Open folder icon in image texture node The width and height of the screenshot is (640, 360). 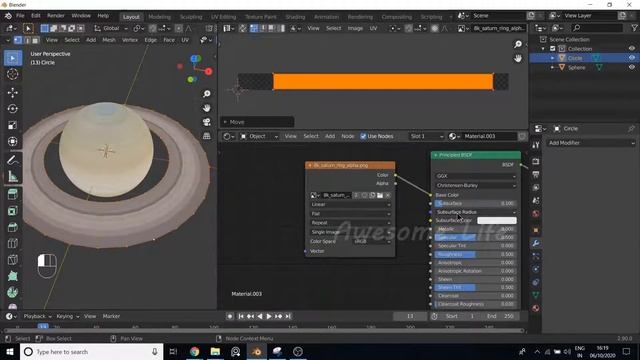380,195
